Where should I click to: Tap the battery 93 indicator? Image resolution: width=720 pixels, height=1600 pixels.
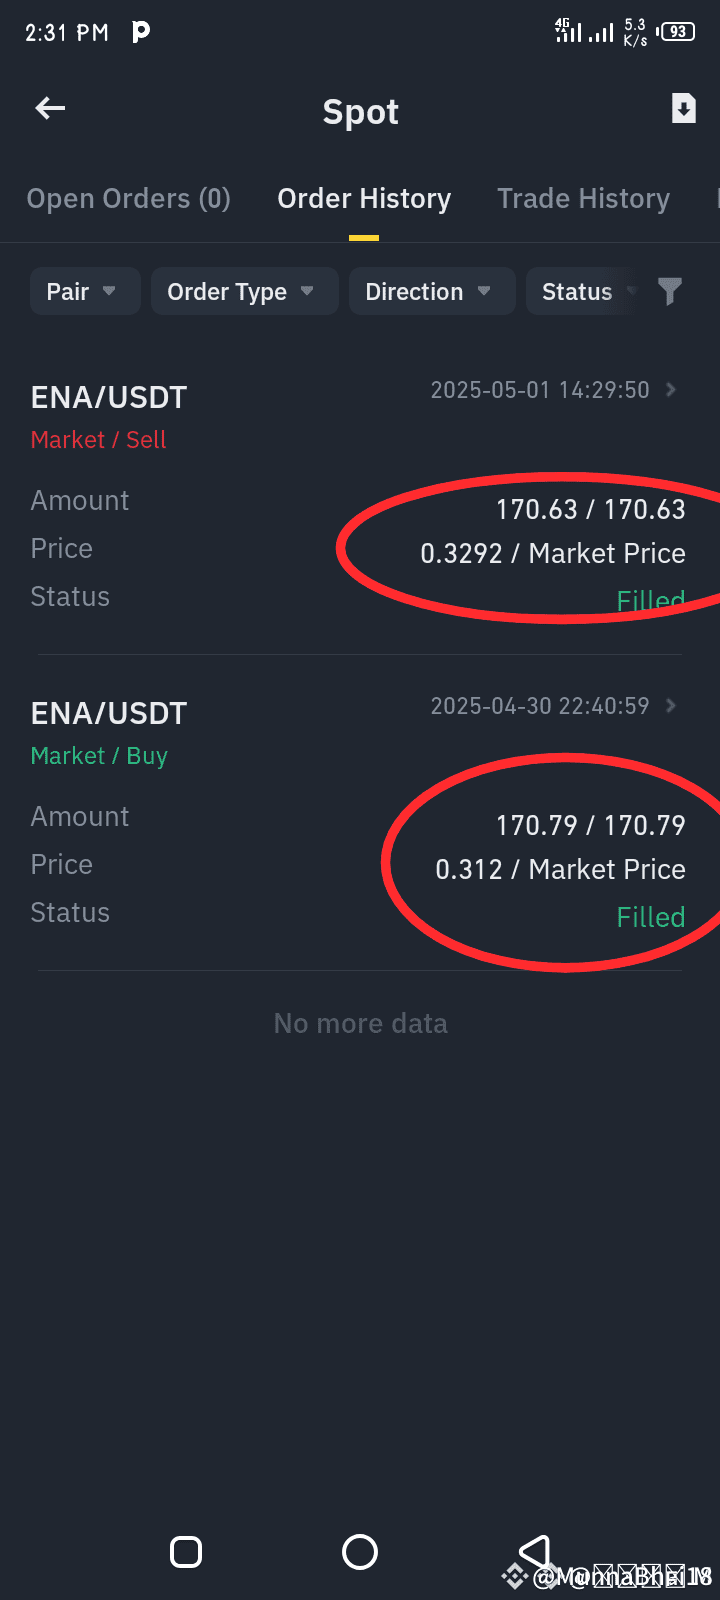pos(676,31)
